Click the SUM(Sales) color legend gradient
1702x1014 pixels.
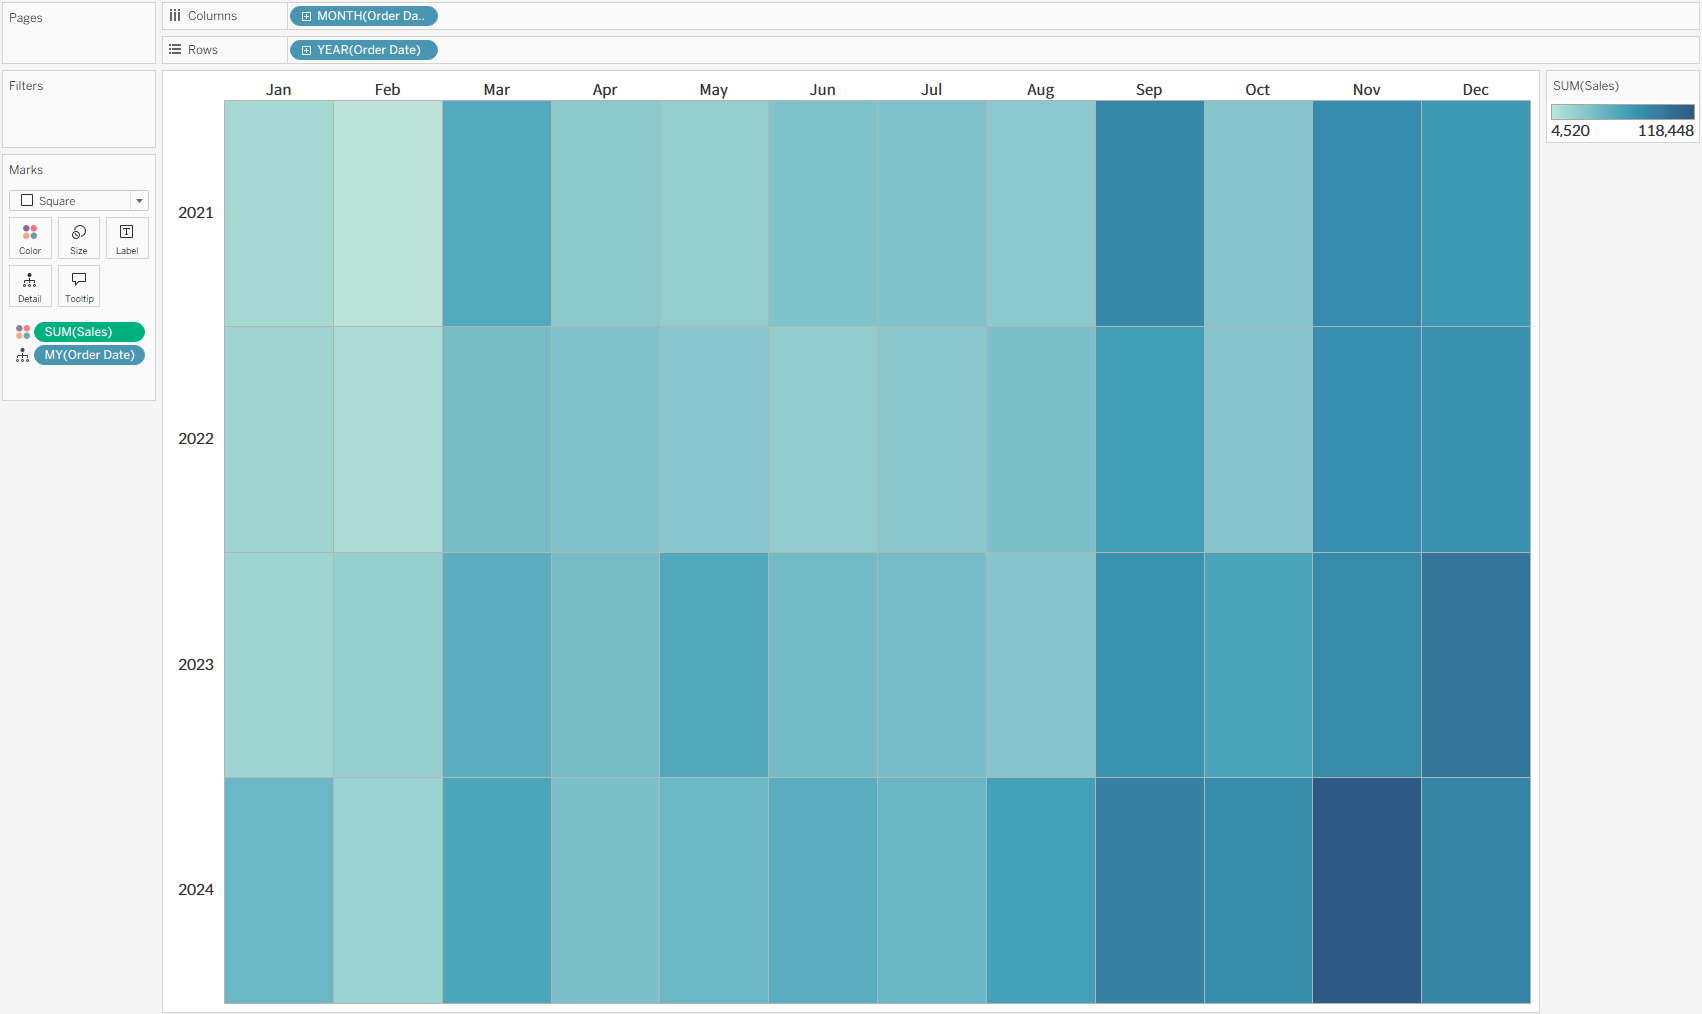(x=1622, y=112)
